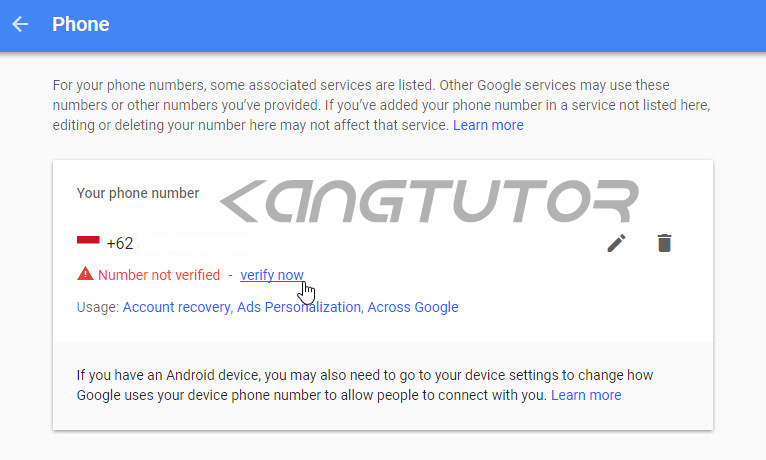Click the Number not verified warning text

click(x=159, y=275)
